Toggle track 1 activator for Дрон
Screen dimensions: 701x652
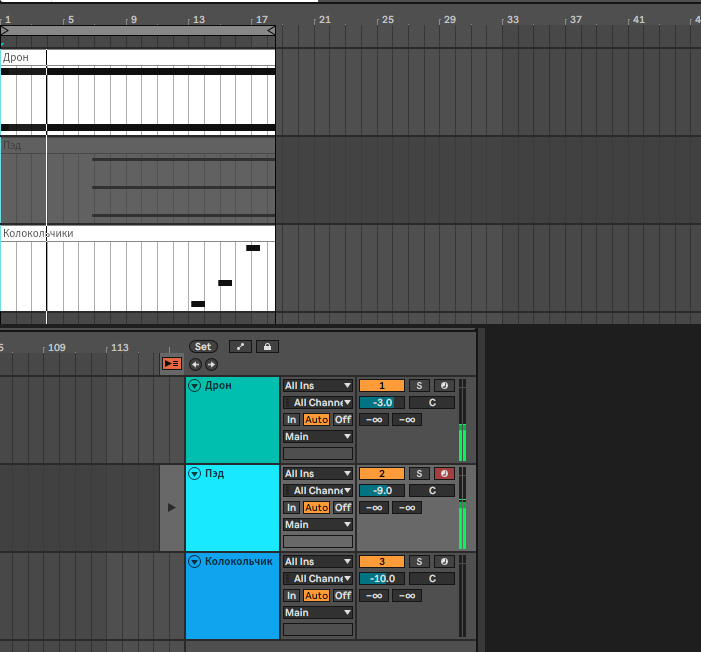click(382, 385)
